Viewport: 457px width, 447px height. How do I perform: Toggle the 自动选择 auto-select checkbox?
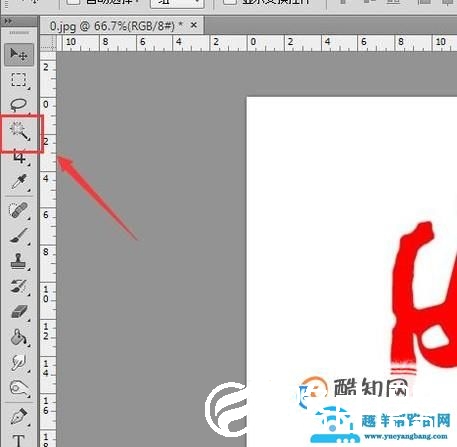click(73, 1)
